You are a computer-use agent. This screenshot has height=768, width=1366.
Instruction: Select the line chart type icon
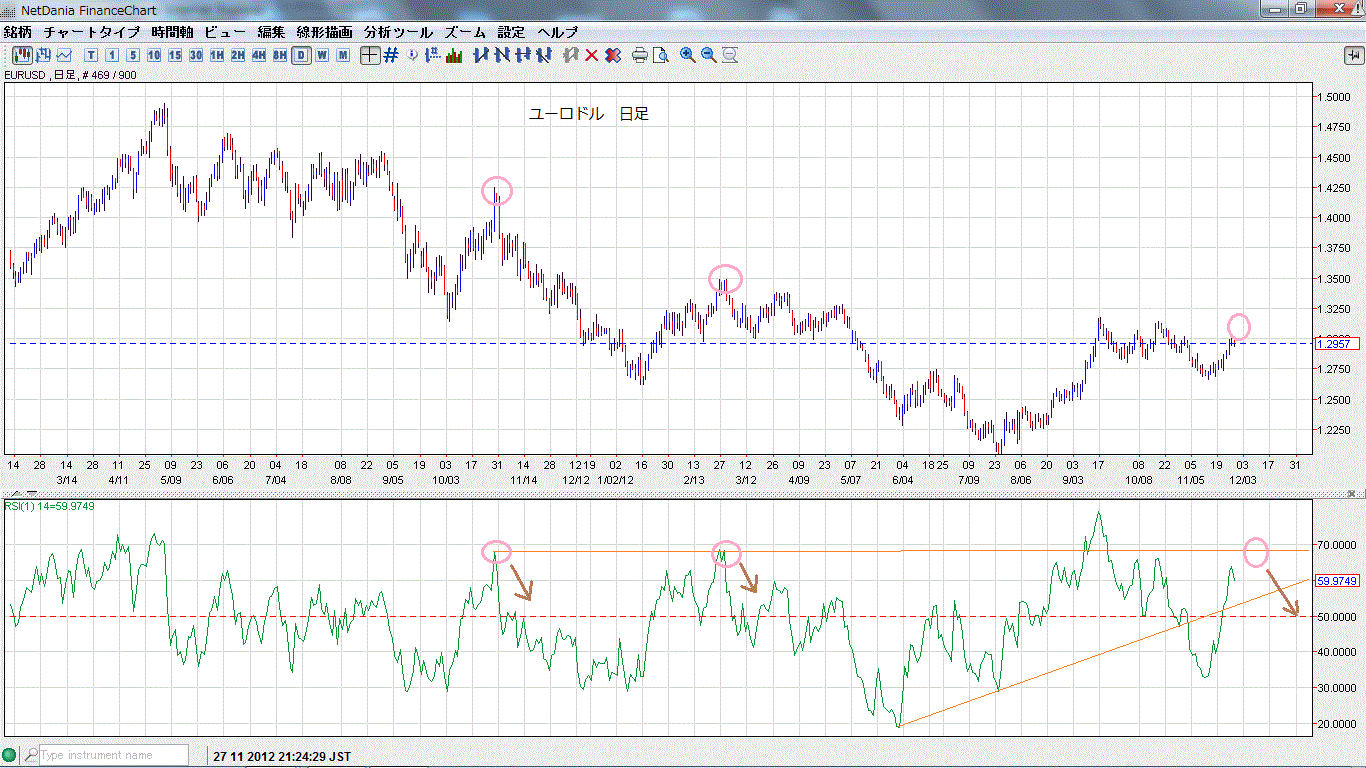pos(64,55)
